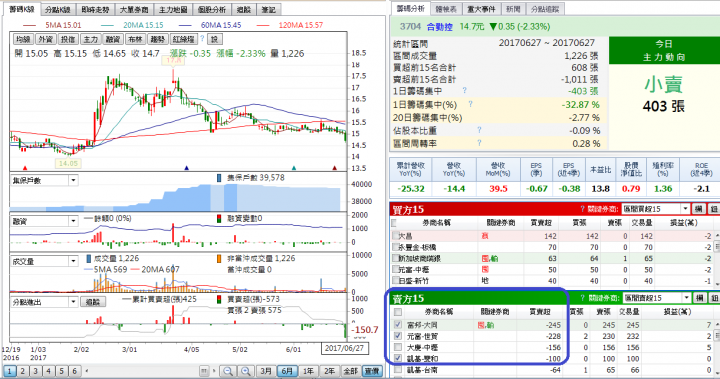Toggle the 紅綠燈 overlay button
The height and width of the screenshot is (379, 720).
click(184, 40)
